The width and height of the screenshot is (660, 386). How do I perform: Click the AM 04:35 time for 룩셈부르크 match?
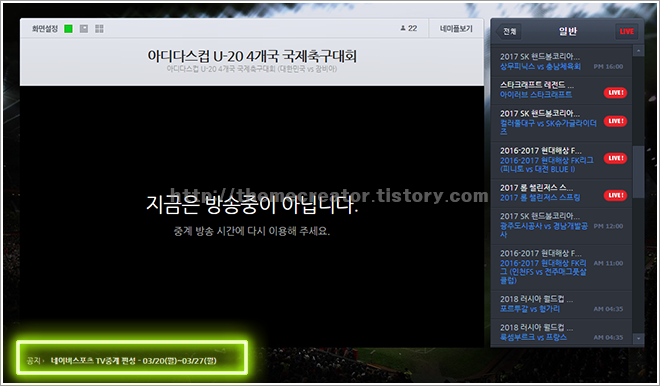(x=608, y=337)
